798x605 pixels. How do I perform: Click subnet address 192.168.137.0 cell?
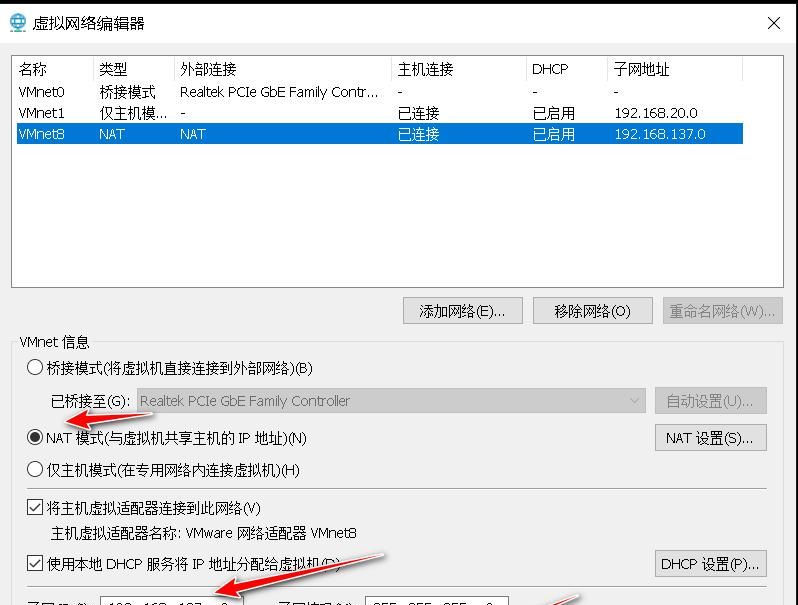660,134
